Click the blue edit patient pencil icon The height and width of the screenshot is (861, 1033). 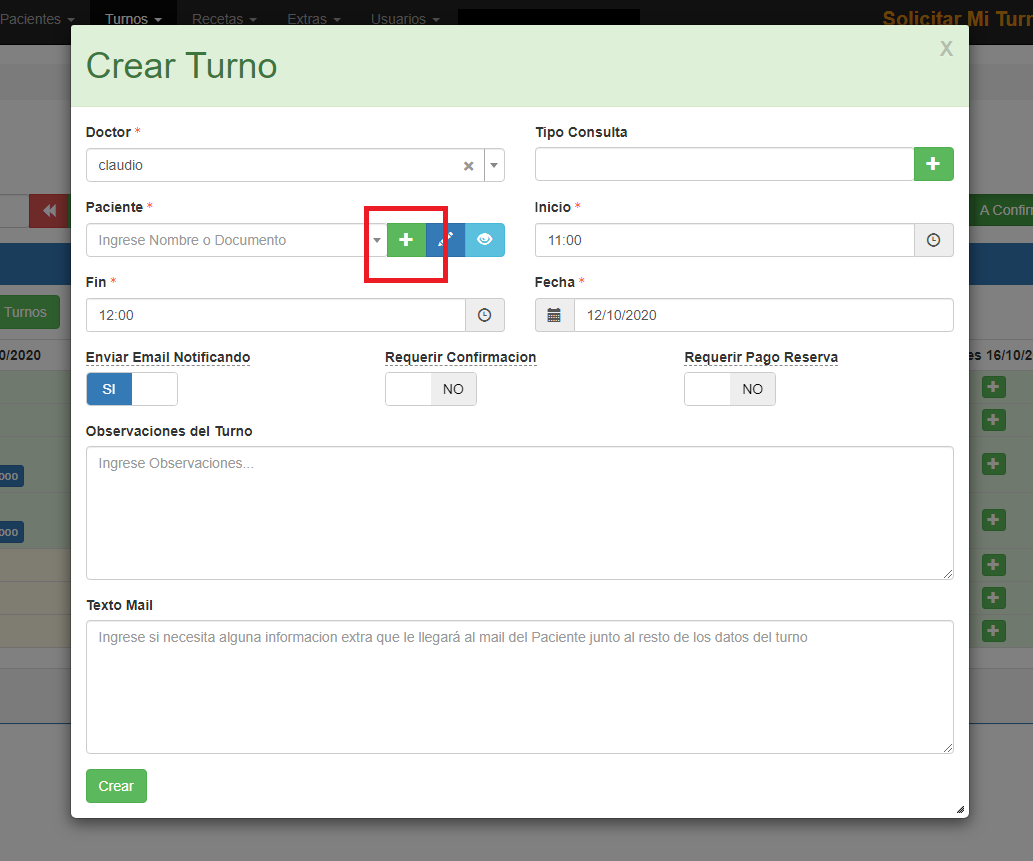coord(446,240)
